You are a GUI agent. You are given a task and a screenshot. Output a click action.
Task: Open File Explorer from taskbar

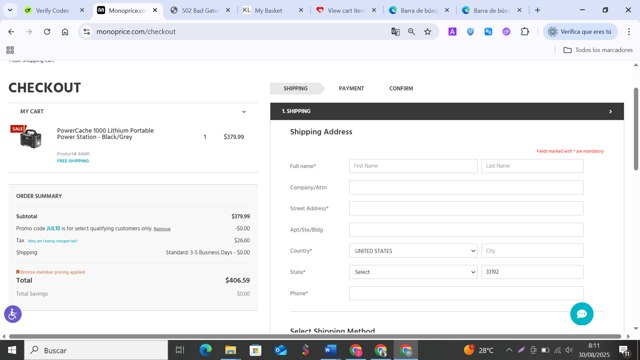tap(231, 350)
